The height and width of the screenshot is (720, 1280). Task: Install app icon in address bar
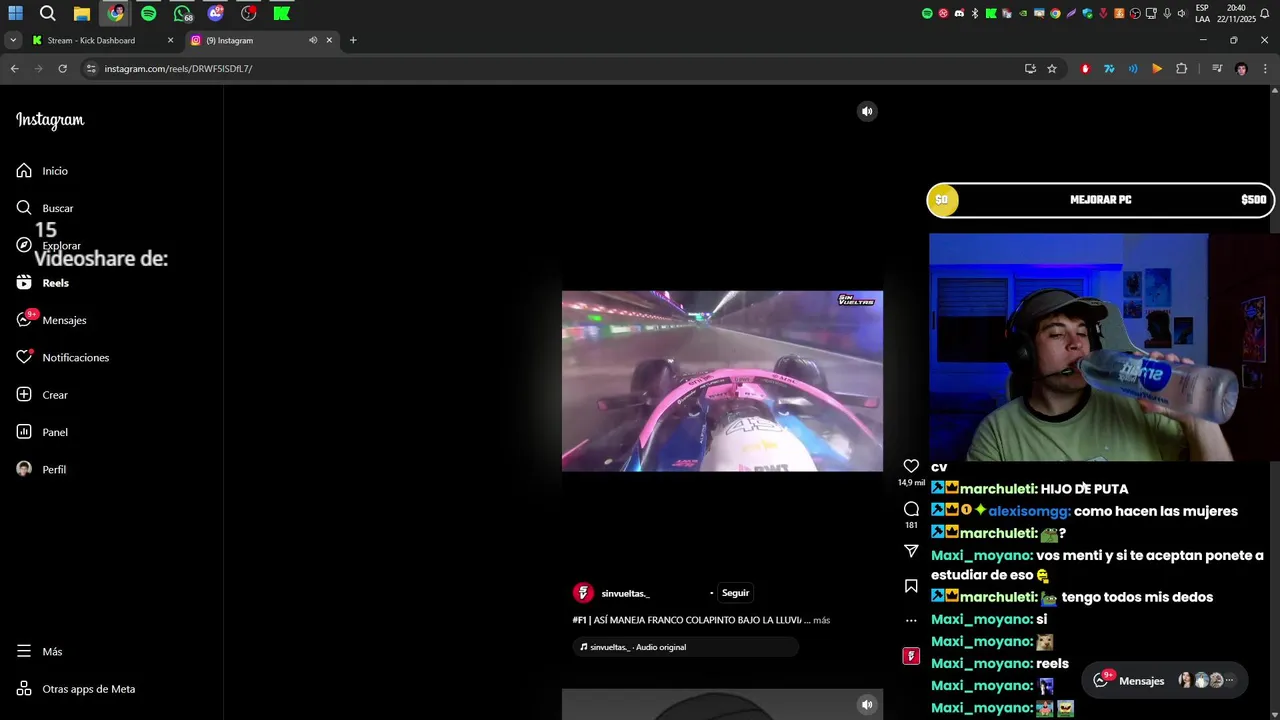coord(1030,69)
